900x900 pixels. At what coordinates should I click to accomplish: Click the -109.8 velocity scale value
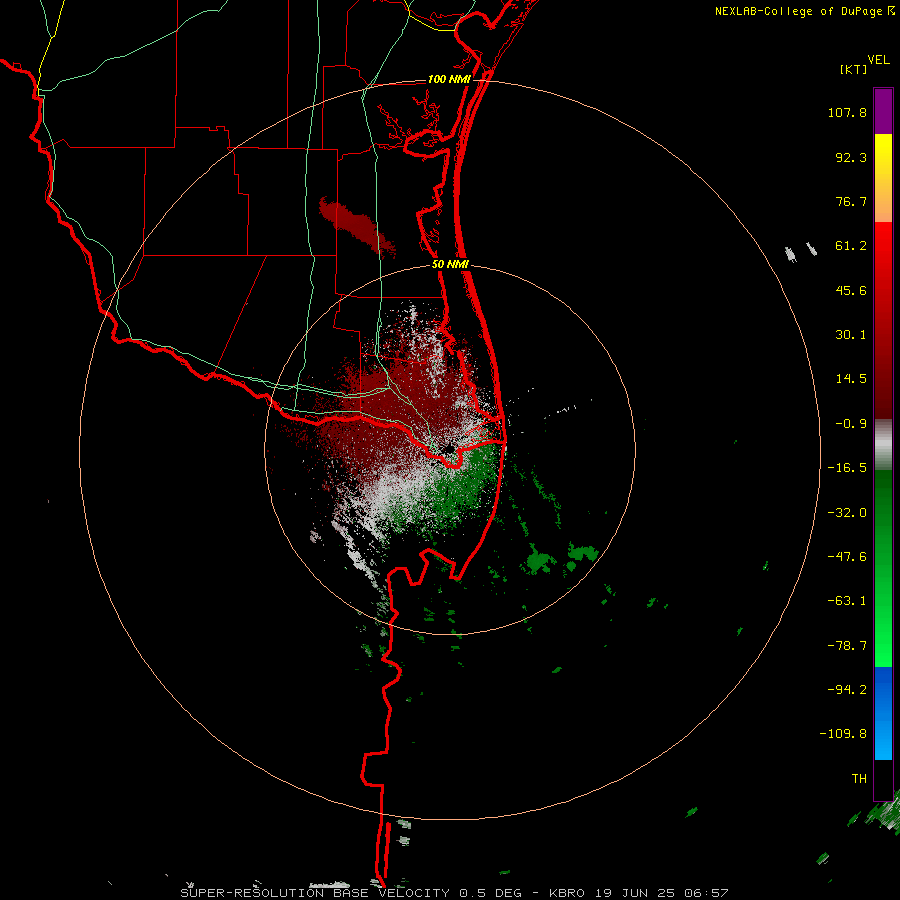[843, 734]
